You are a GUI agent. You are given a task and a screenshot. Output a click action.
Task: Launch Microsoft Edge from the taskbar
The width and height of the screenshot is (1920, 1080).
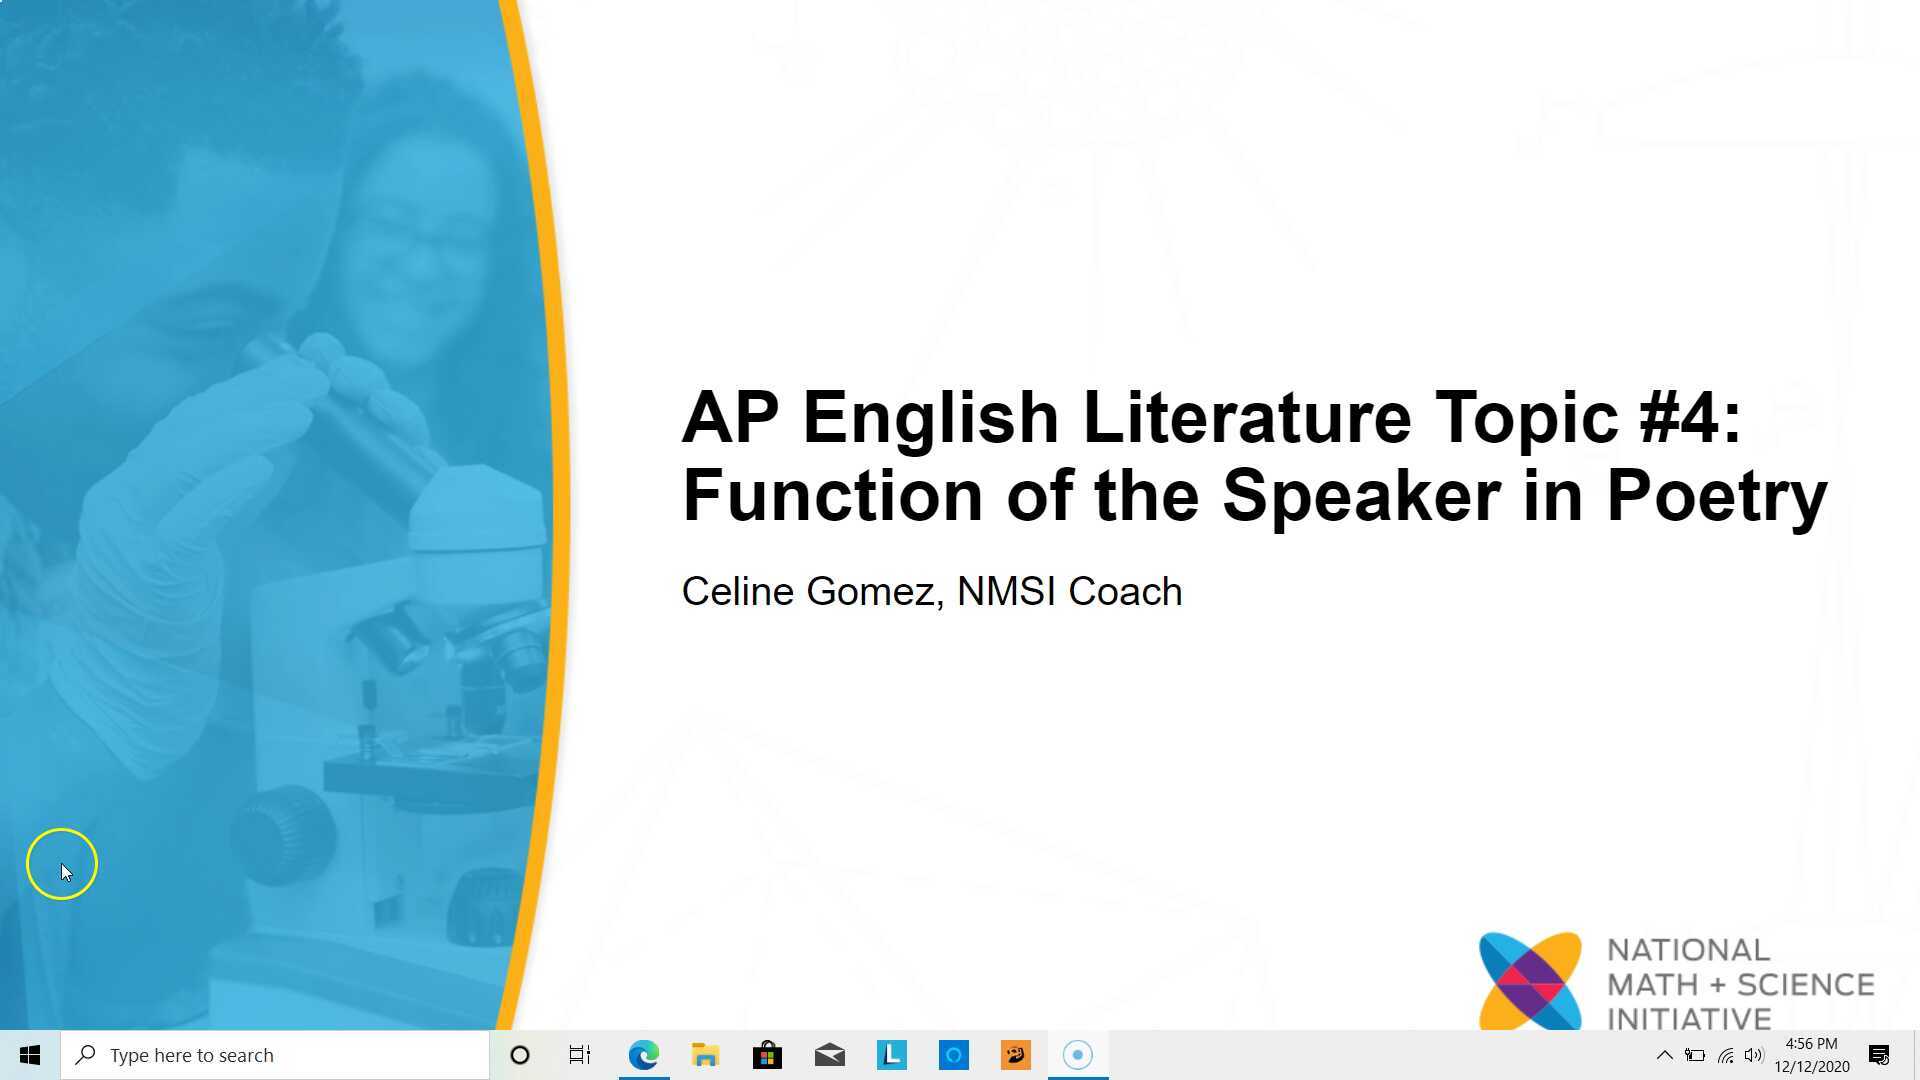click(x=643, y=1055)
